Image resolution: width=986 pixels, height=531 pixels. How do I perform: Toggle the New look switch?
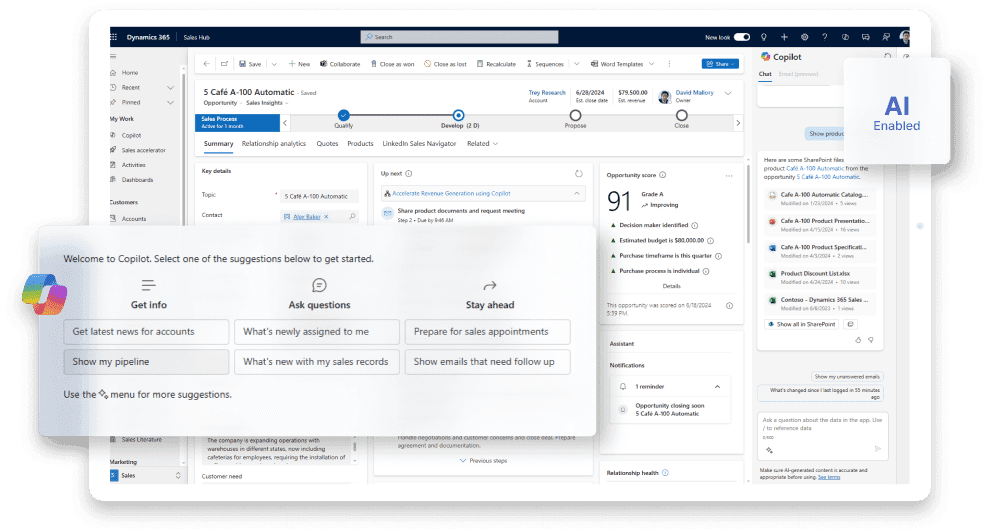coord(741,37)
